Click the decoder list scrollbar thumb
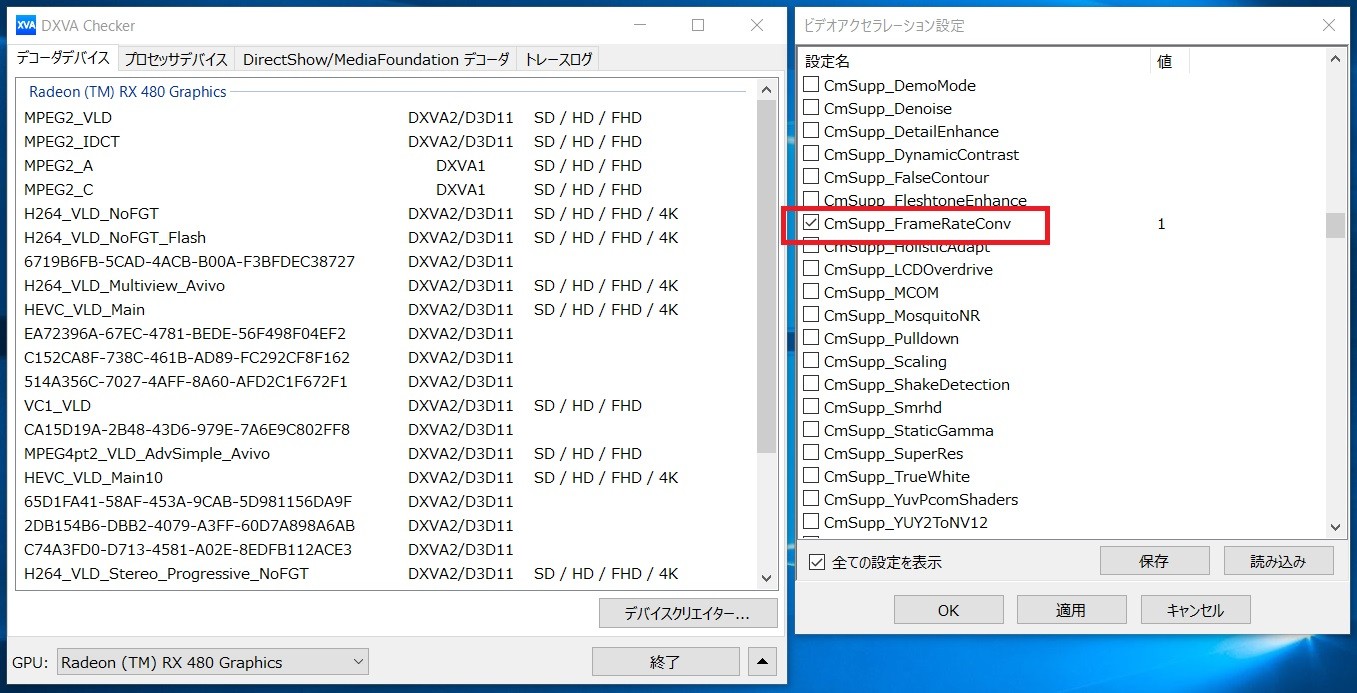 (767, 276)
